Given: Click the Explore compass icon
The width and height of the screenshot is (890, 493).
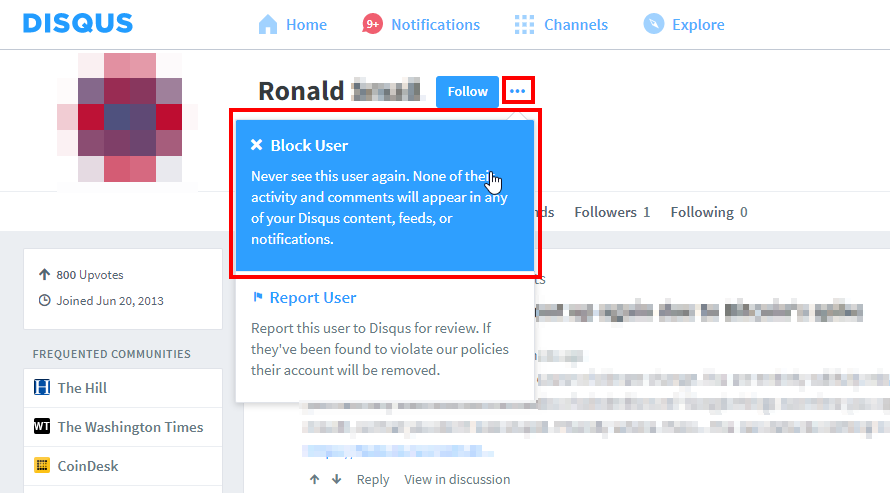Looking at the screenshot, I should (x=654, y=24).
